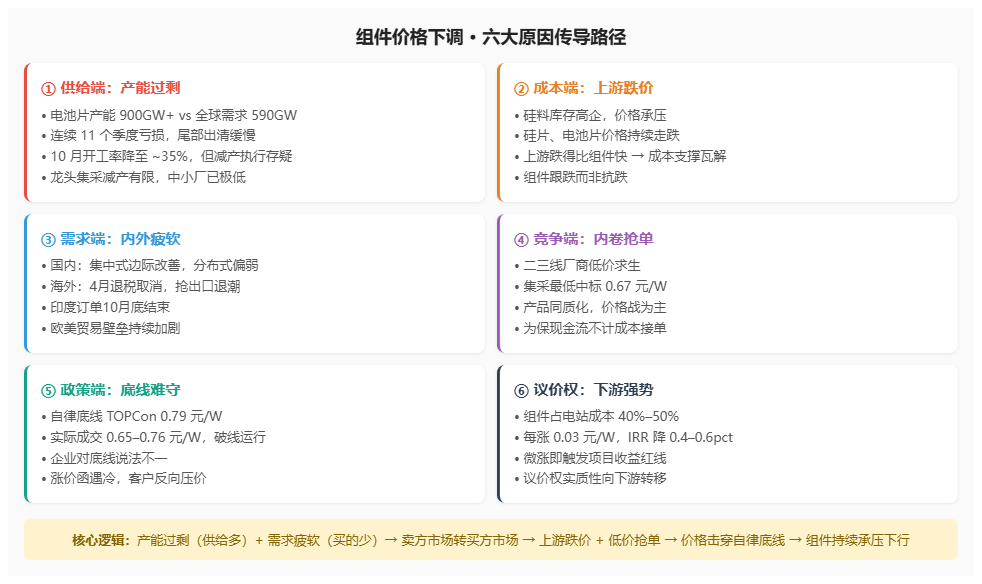The image size is (982, 584).
Task: Pick the text "企业对底线说法不一"
Action: tap(105, 458)
